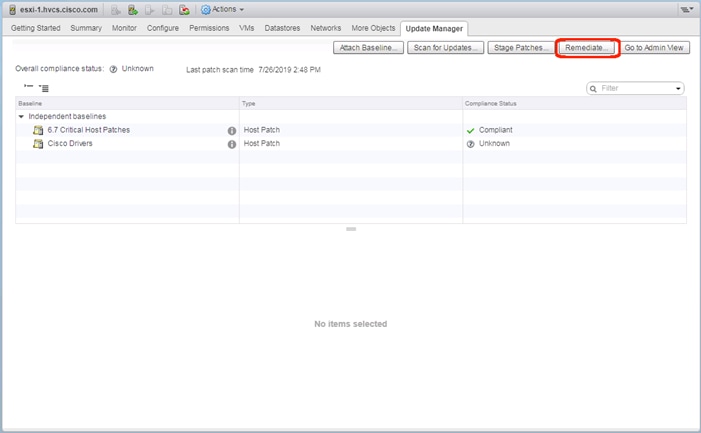Image resolution: width=701 pixels, height=433 pixels.
Task: Collapse the Independent baselines group
Action: 21,116
